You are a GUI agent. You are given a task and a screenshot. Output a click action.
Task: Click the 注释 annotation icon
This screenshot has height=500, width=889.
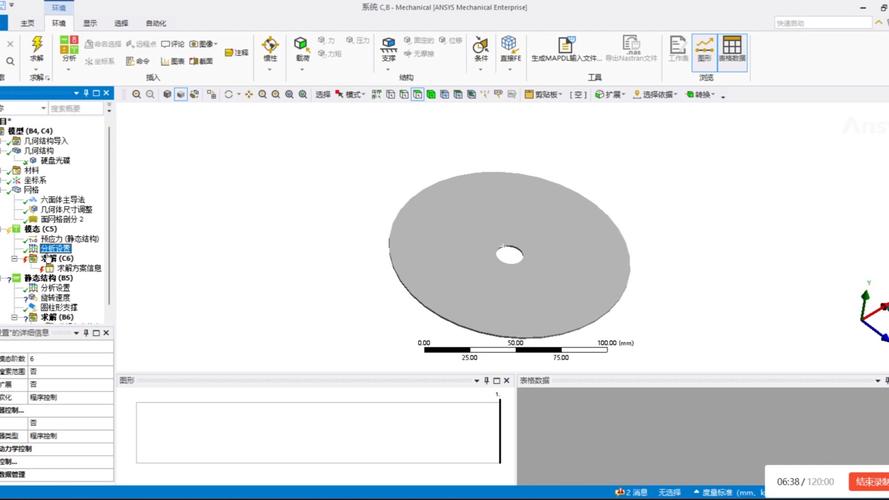(237, 52)
